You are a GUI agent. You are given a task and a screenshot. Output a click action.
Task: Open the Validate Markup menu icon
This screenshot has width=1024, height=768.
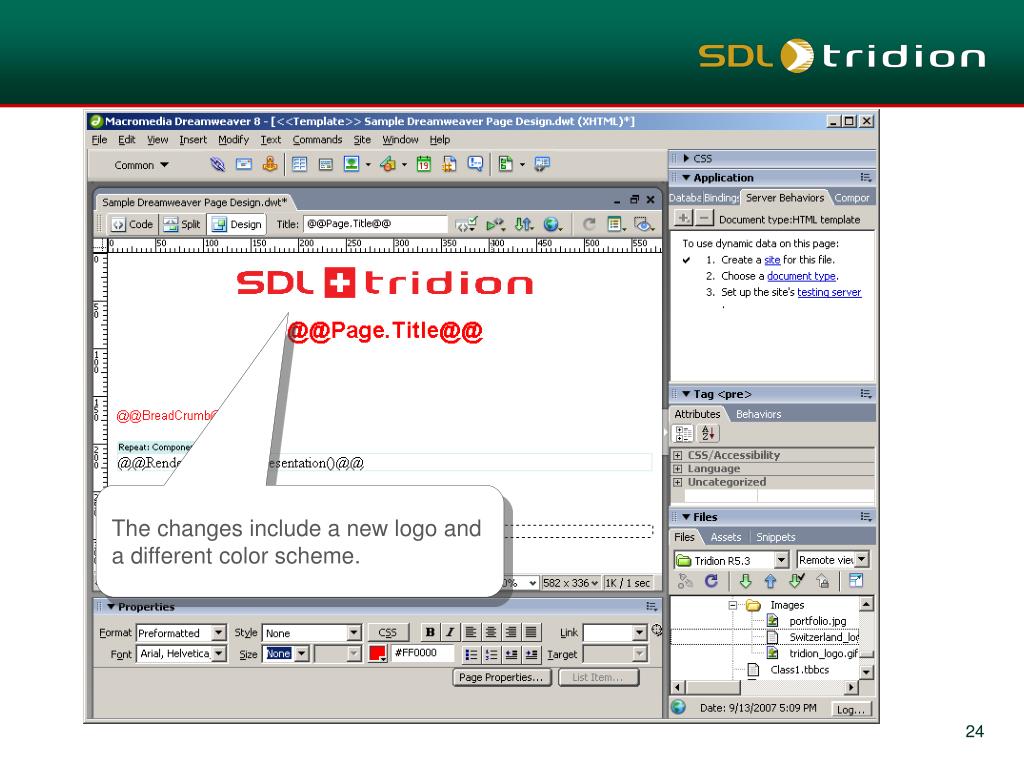pyautogui.click(x=466, y=225)
